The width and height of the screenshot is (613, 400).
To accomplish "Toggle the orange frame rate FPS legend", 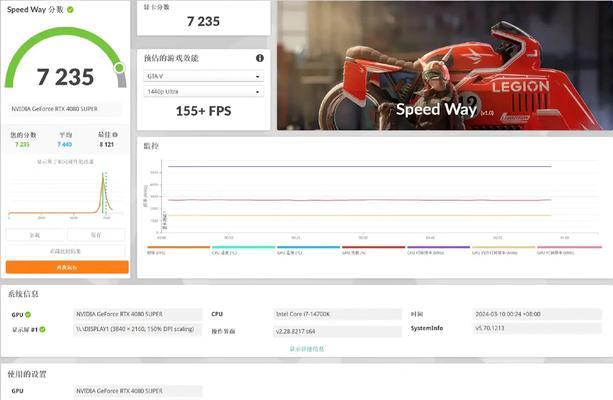I will (x=179, y=250).
